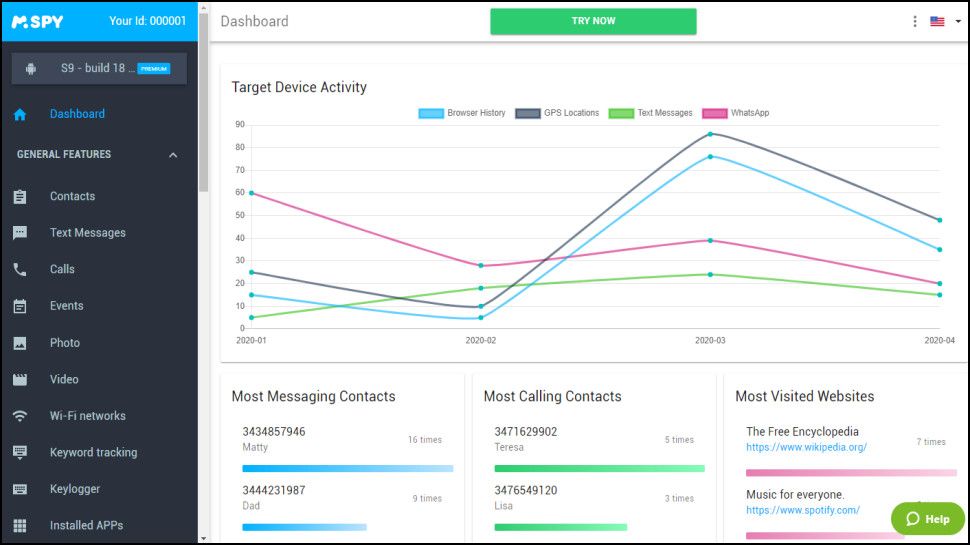Viewport: 970px width, 545px height.
Task: Collapse the General Features section
Action: (x=173, y=155)
